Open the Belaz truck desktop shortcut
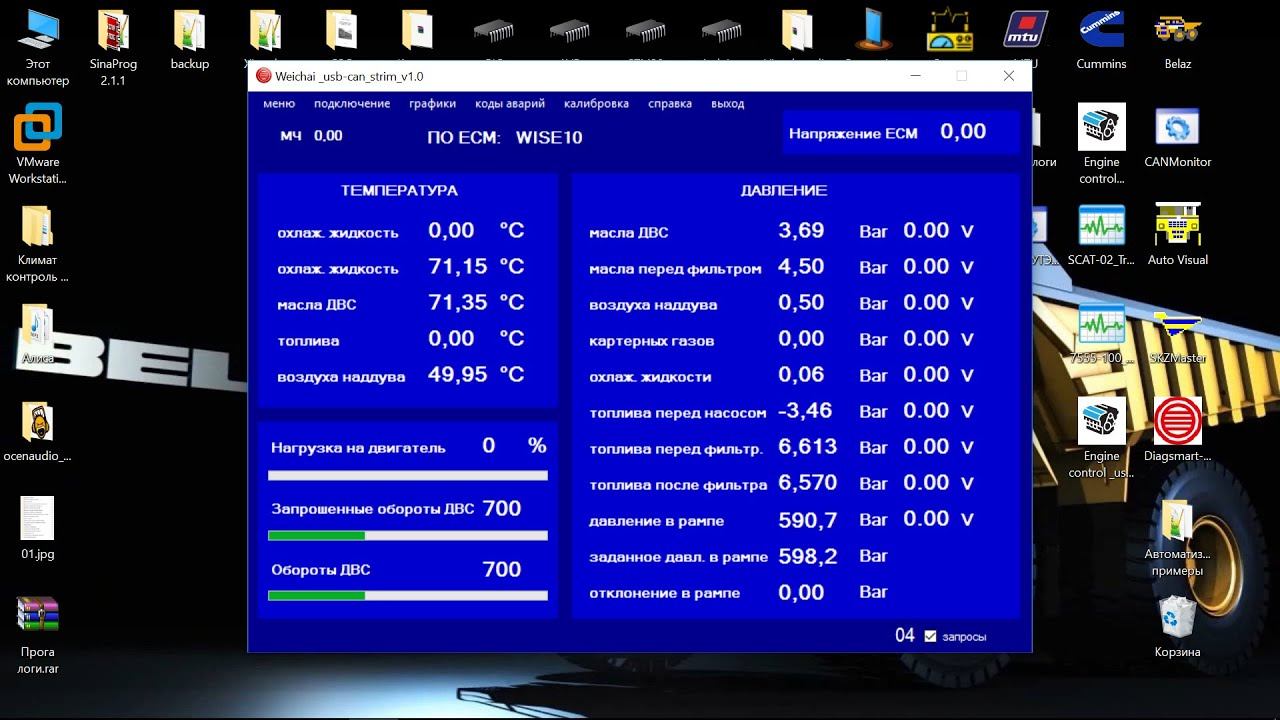 pos(1177,40)
